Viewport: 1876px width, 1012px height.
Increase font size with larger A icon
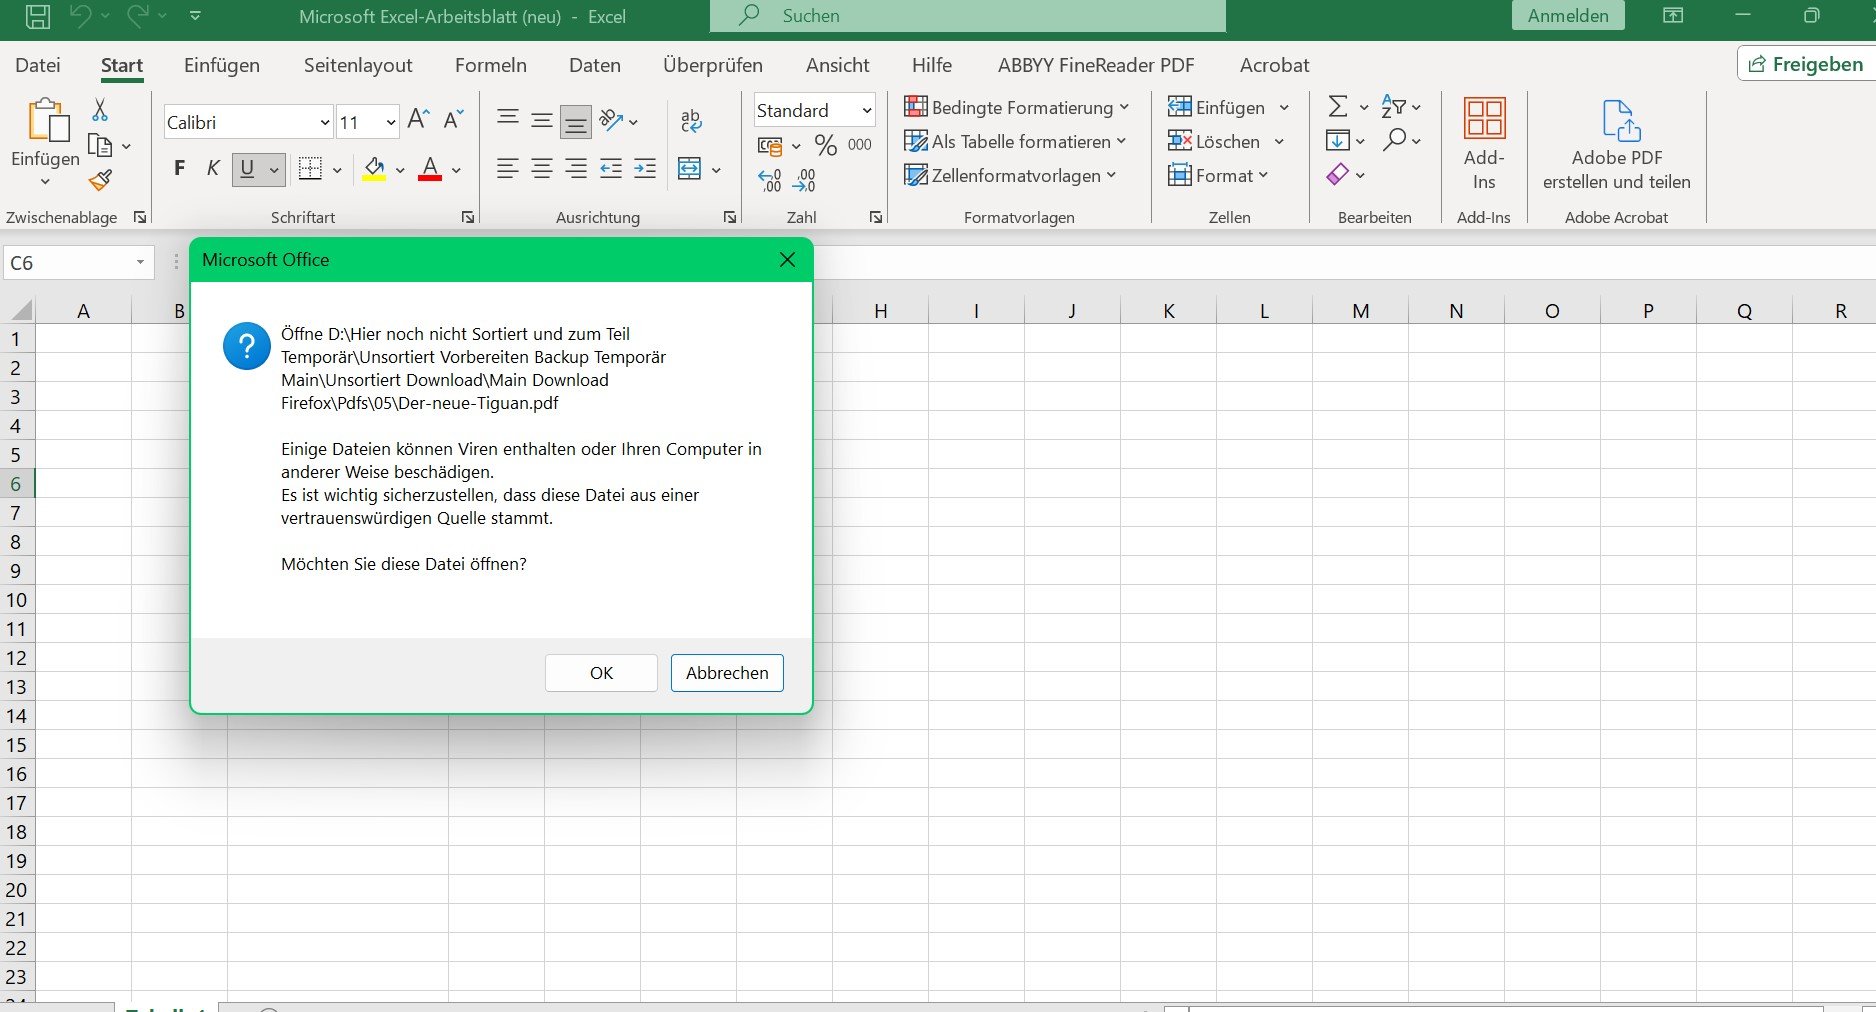(419, 120)
